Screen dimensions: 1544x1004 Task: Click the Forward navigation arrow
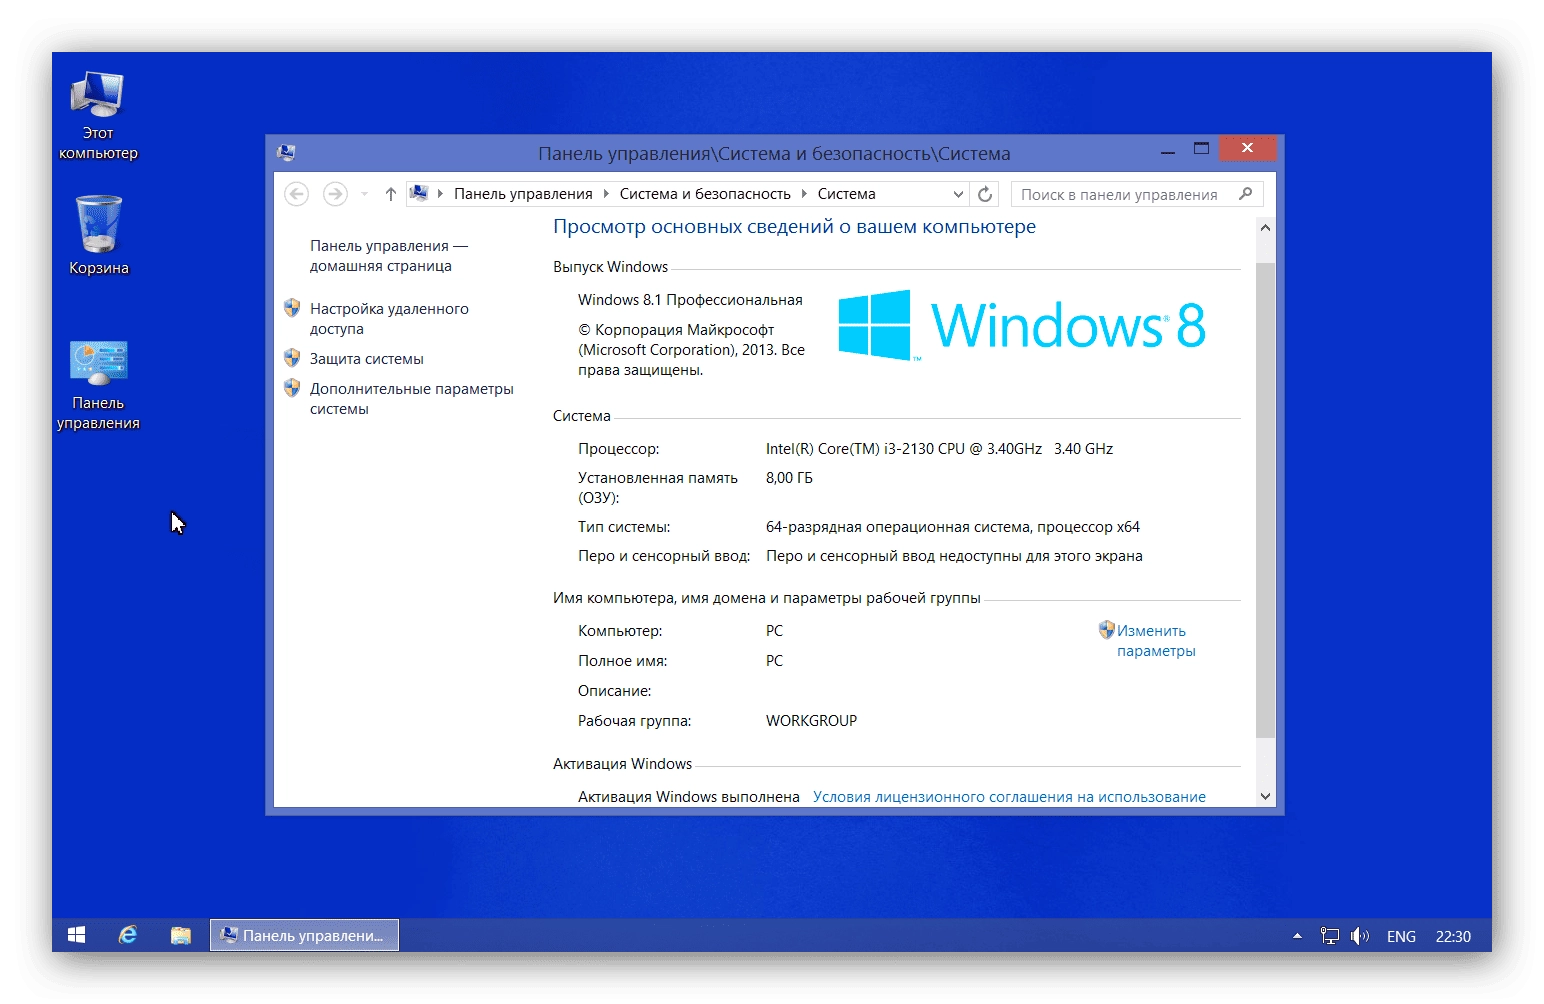coord(335,194)
